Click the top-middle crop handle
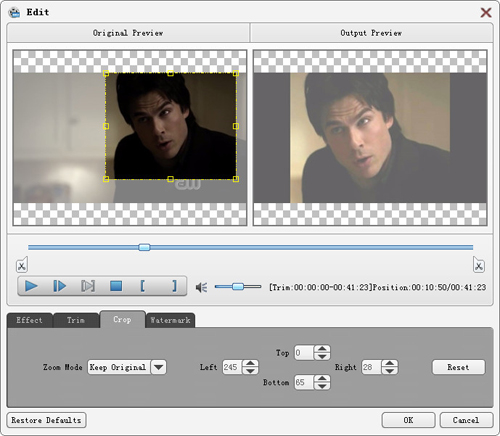The height and width of the screenshot is (436, 500). (x=170, y=73)
